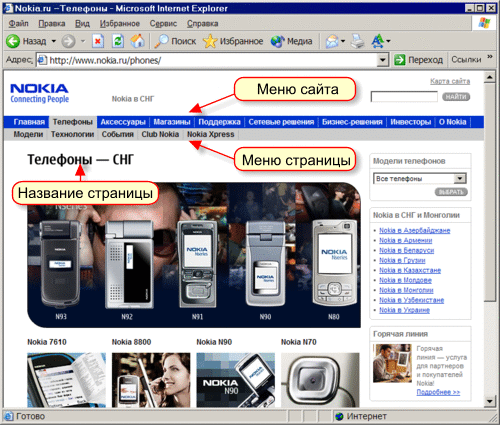Open the Поддержка site menu tab
500x425 pixels.
point(219,122)
